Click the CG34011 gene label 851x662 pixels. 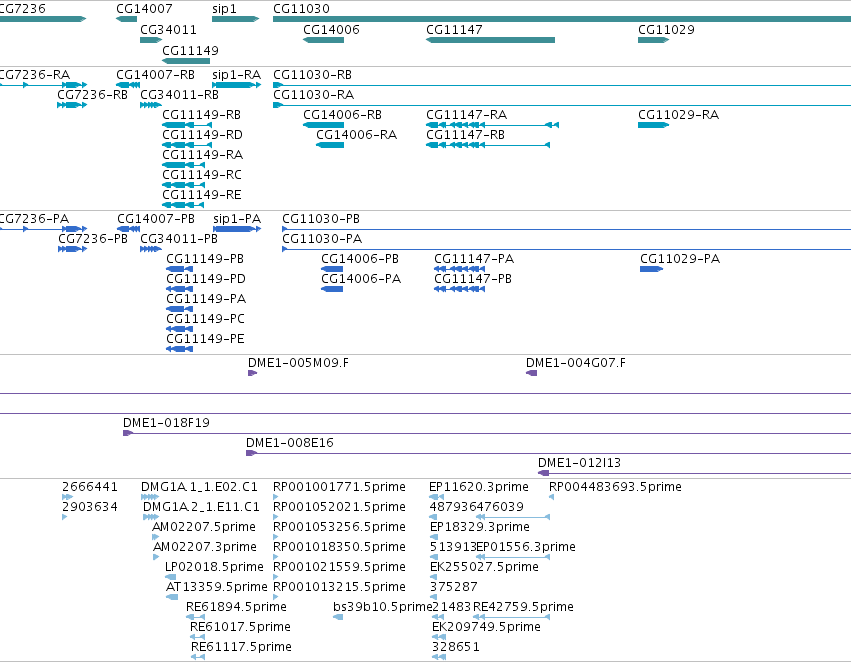tap(168, 30)
